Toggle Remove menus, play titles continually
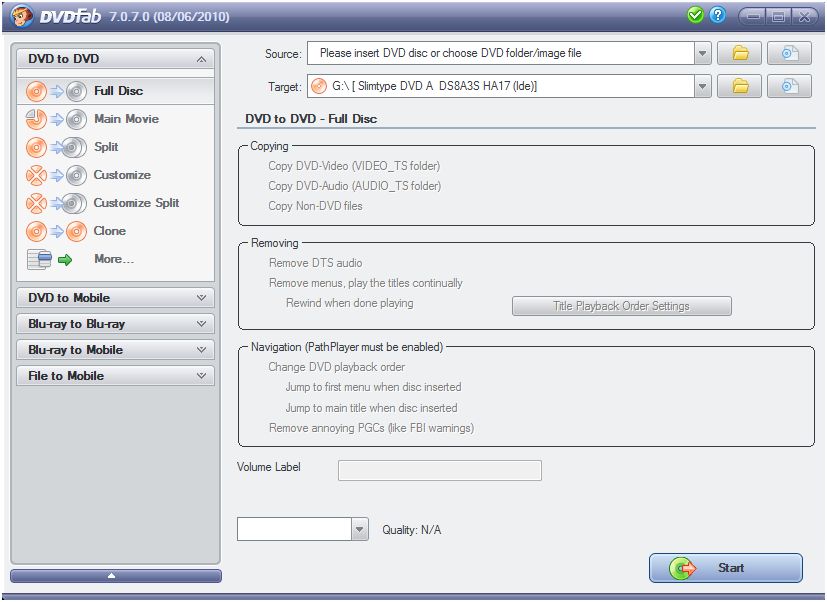The image size is (827, 602). (366, 283)
